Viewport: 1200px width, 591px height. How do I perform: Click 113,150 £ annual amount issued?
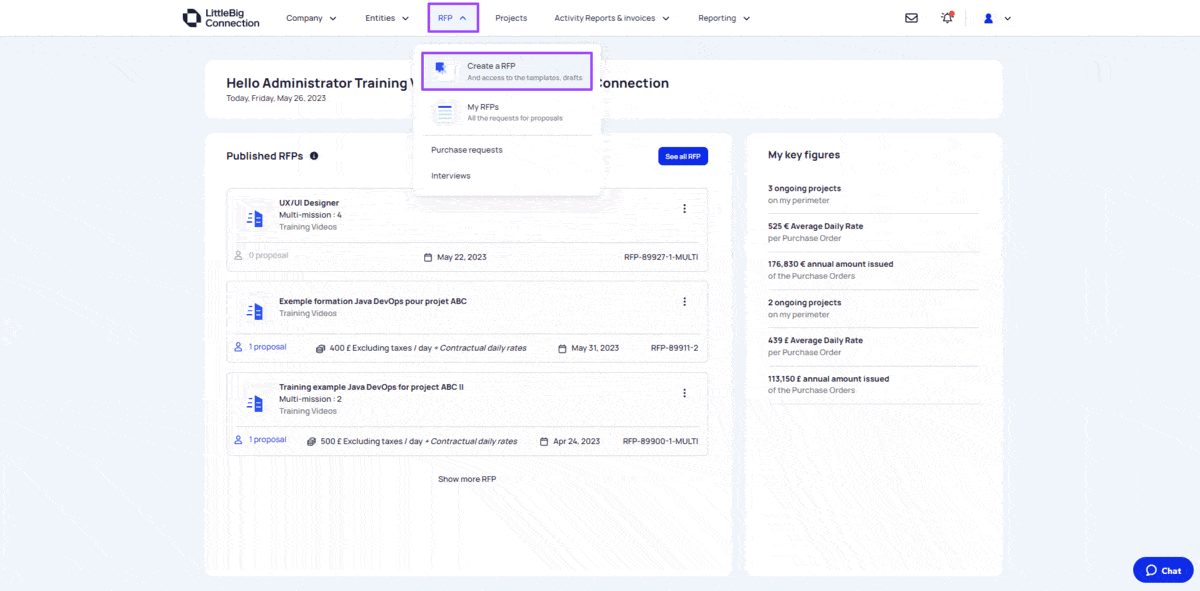click(x=828, y=379)
